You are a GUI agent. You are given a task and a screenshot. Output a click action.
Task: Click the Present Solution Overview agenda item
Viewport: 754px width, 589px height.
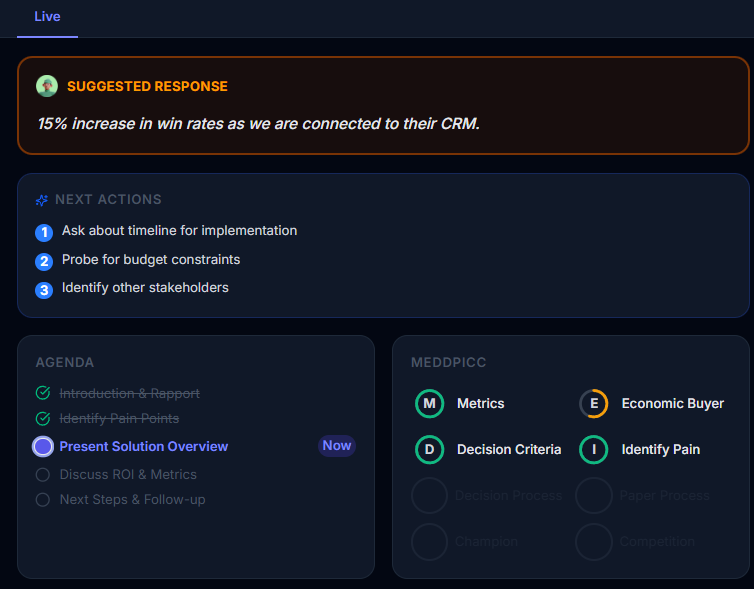(x=143, y=446)
